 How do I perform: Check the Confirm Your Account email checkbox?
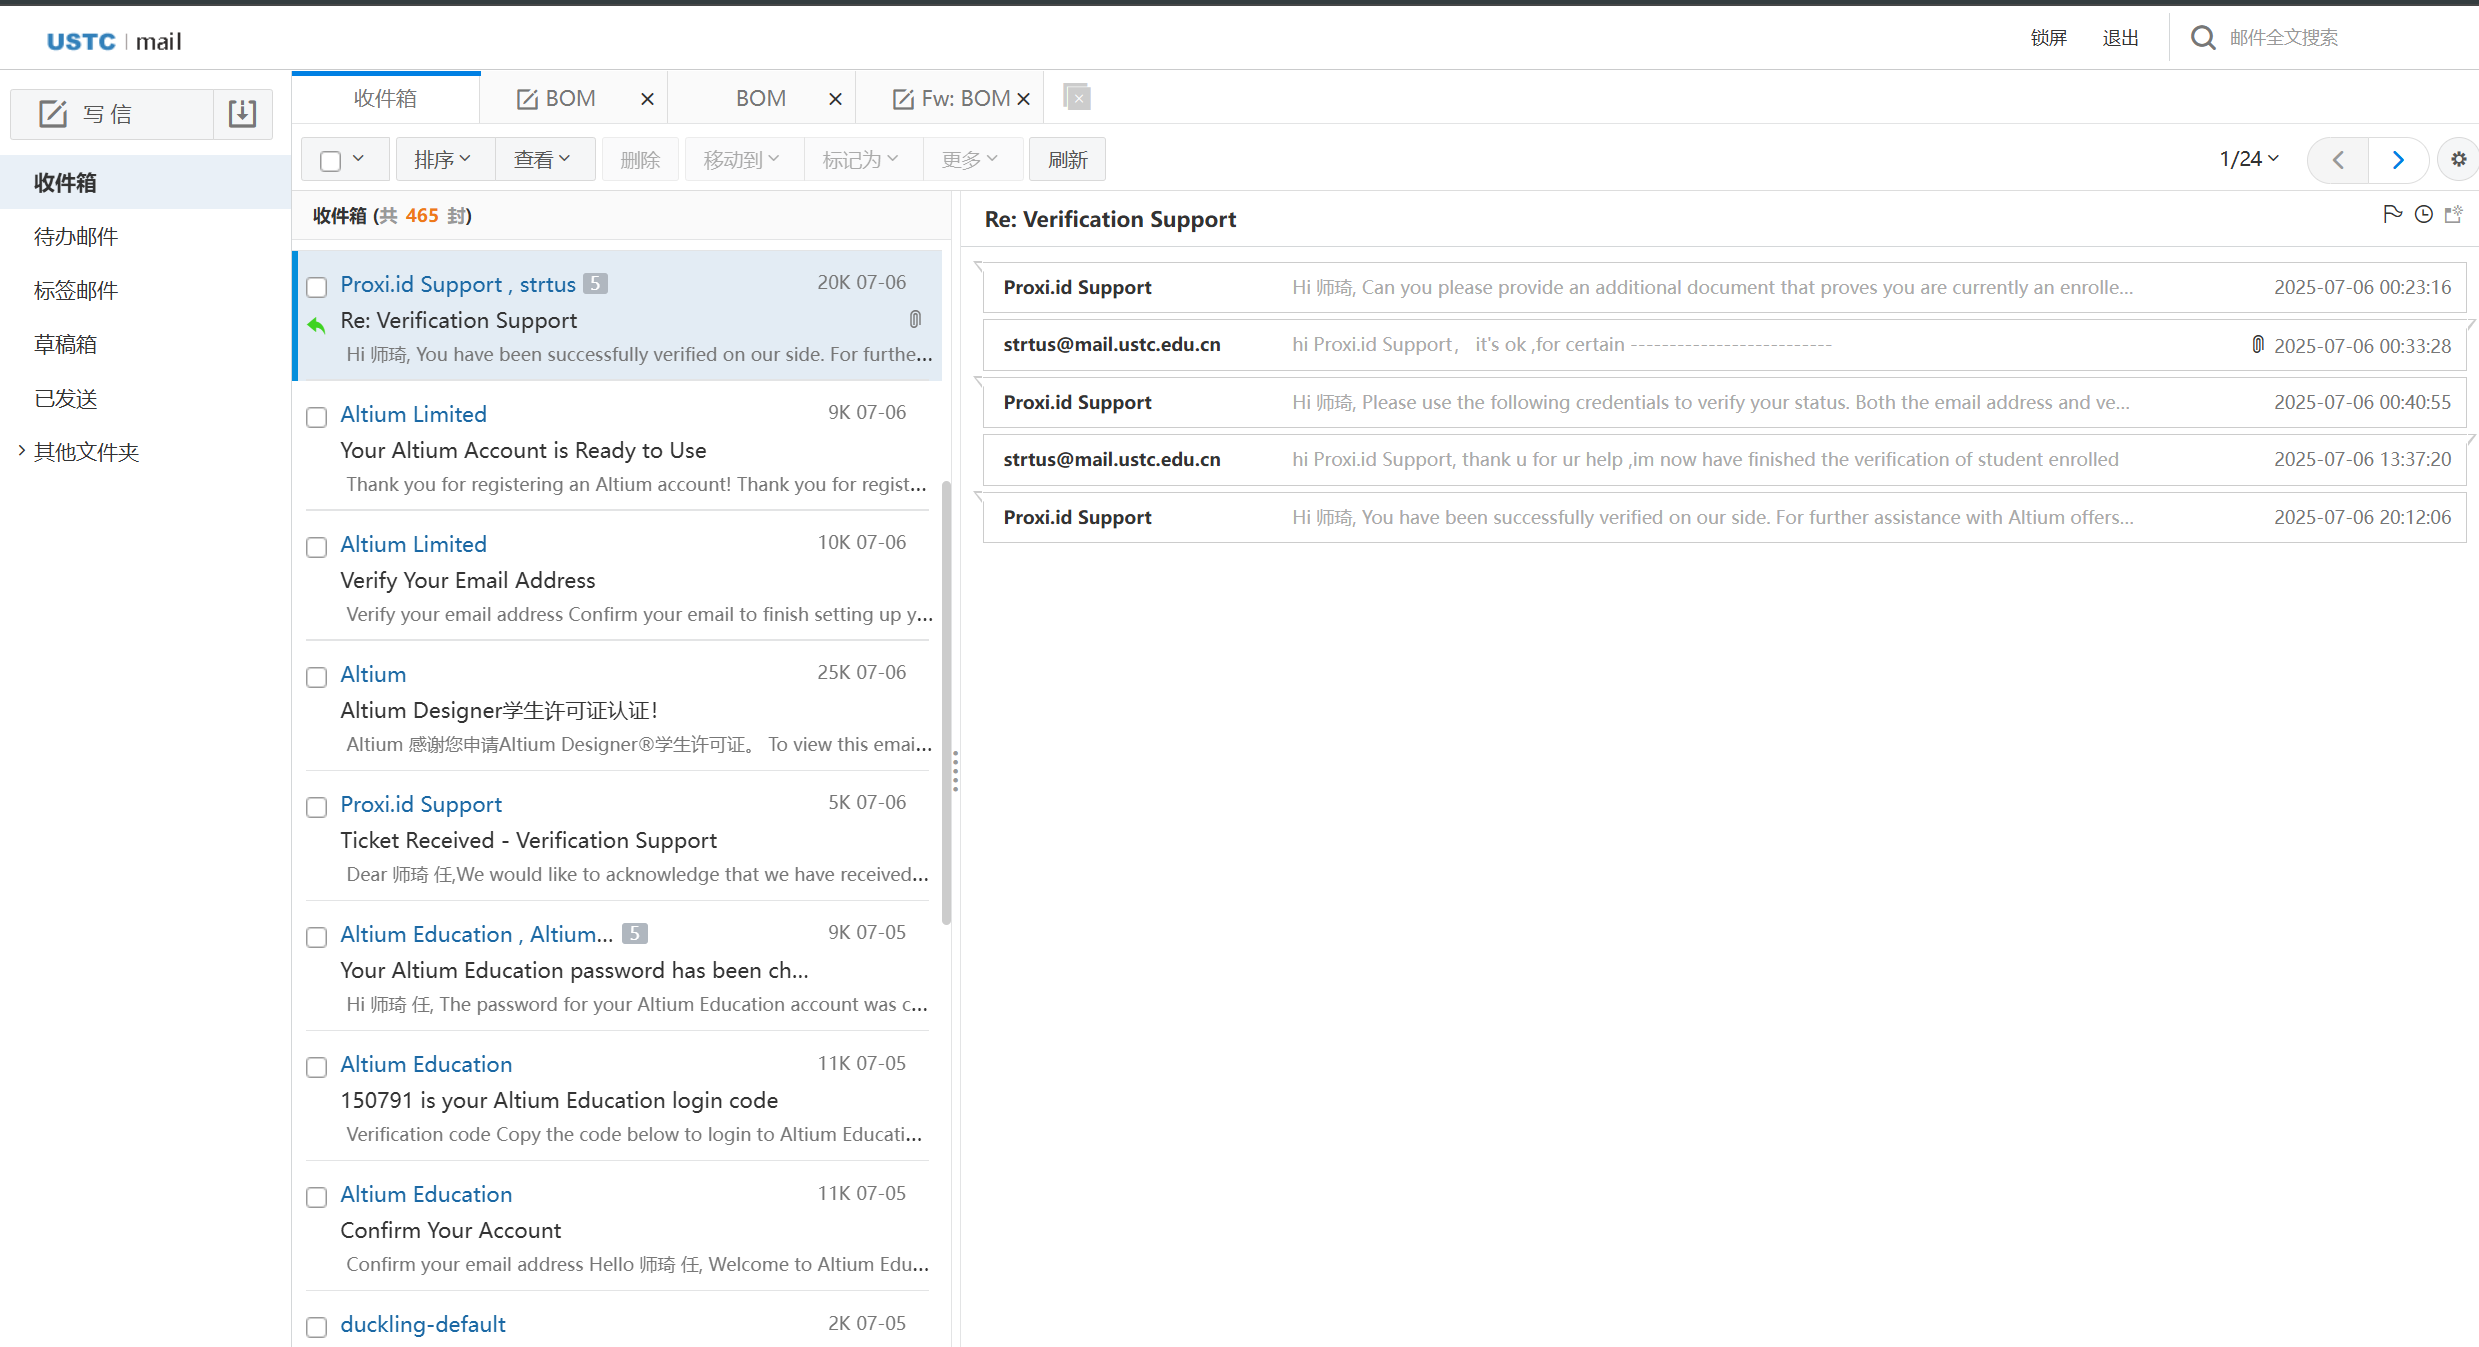click(x=316, y=1197)
